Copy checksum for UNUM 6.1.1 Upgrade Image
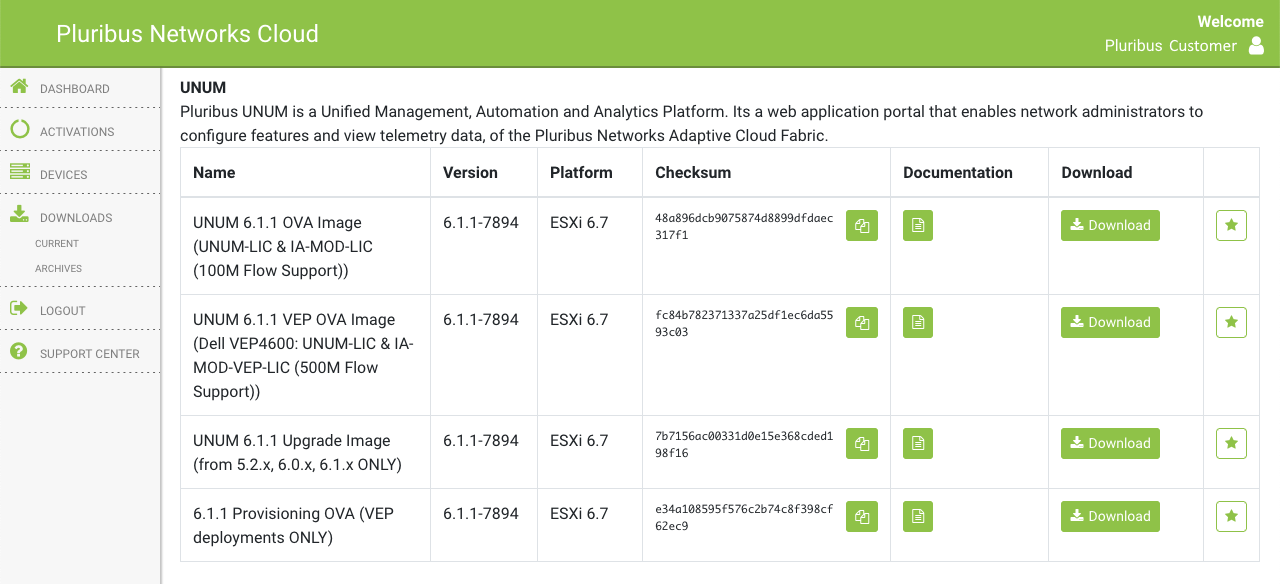Image resolution: width=1280 pixels, height=584 pixels. tap(862, 444)
